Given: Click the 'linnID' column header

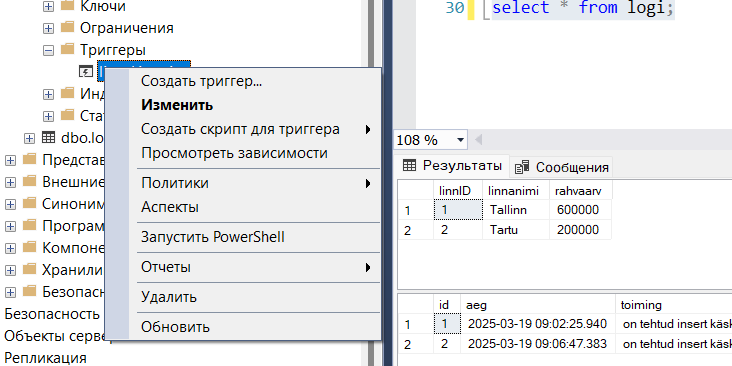Looking at the screenshot, I should point(458,190).
